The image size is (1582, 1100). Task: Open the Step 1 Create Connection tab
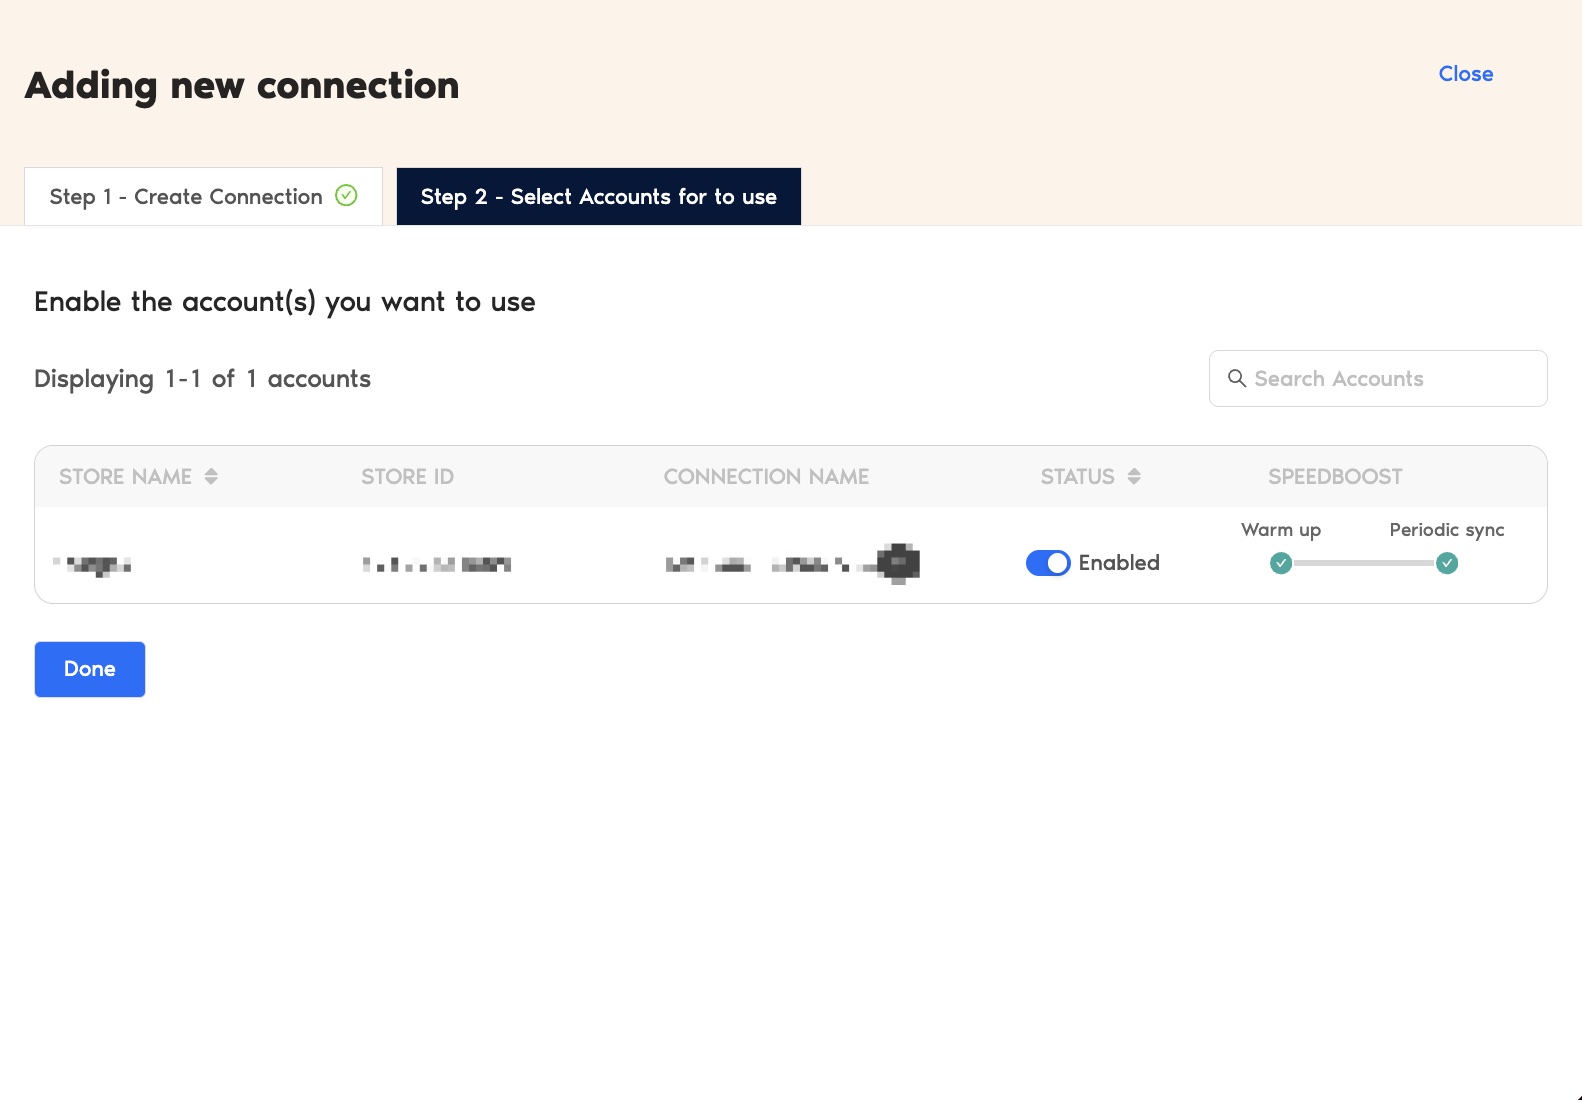pos(186,197)
